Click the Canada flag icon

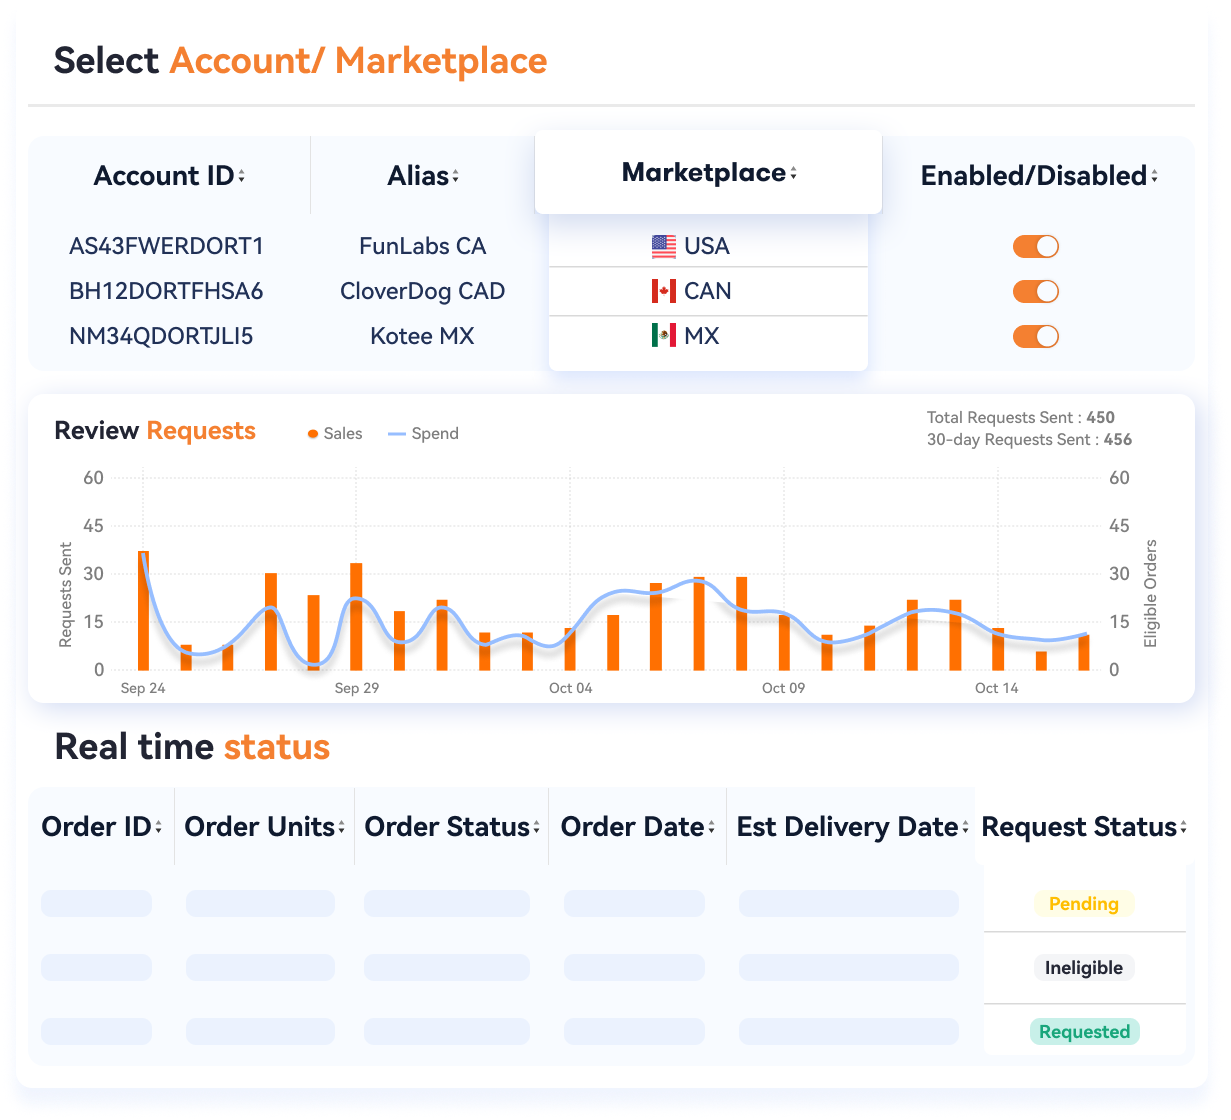point(663,291)
